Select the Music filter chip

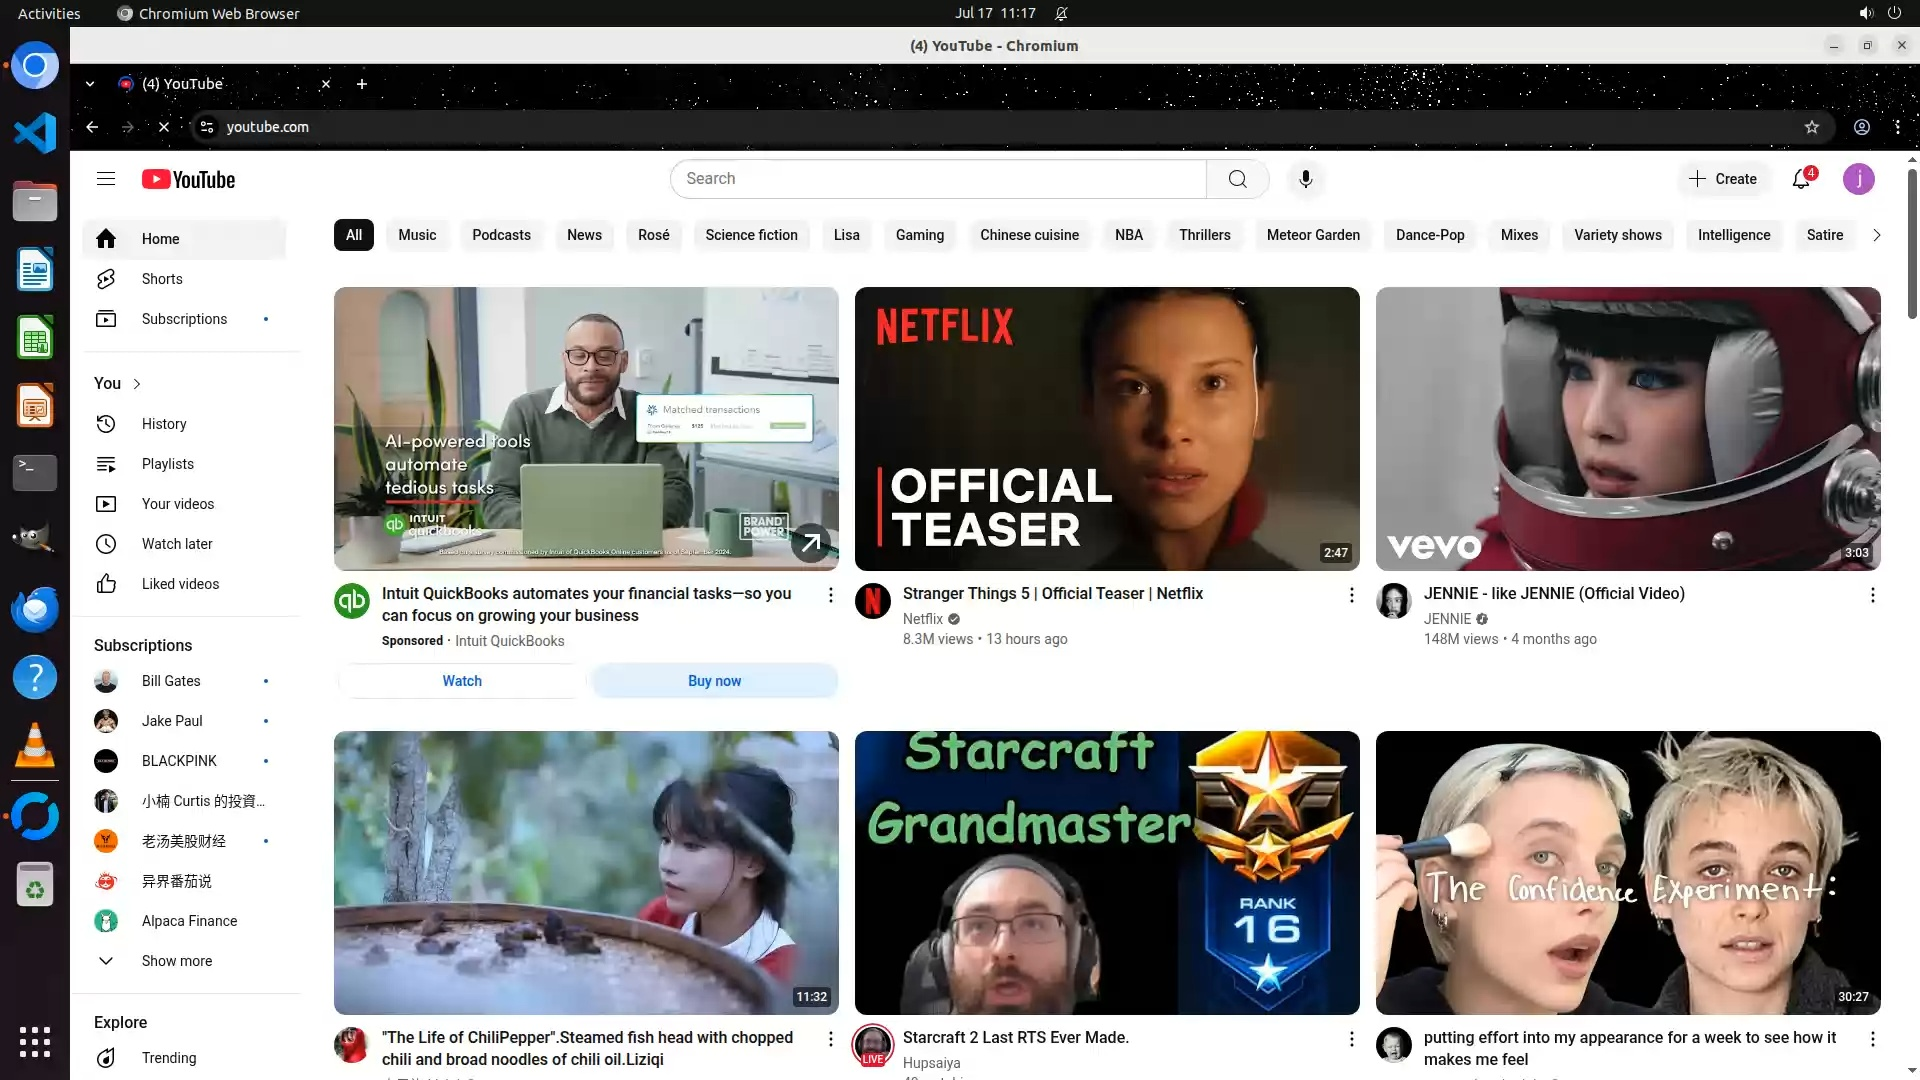(417, 235)
